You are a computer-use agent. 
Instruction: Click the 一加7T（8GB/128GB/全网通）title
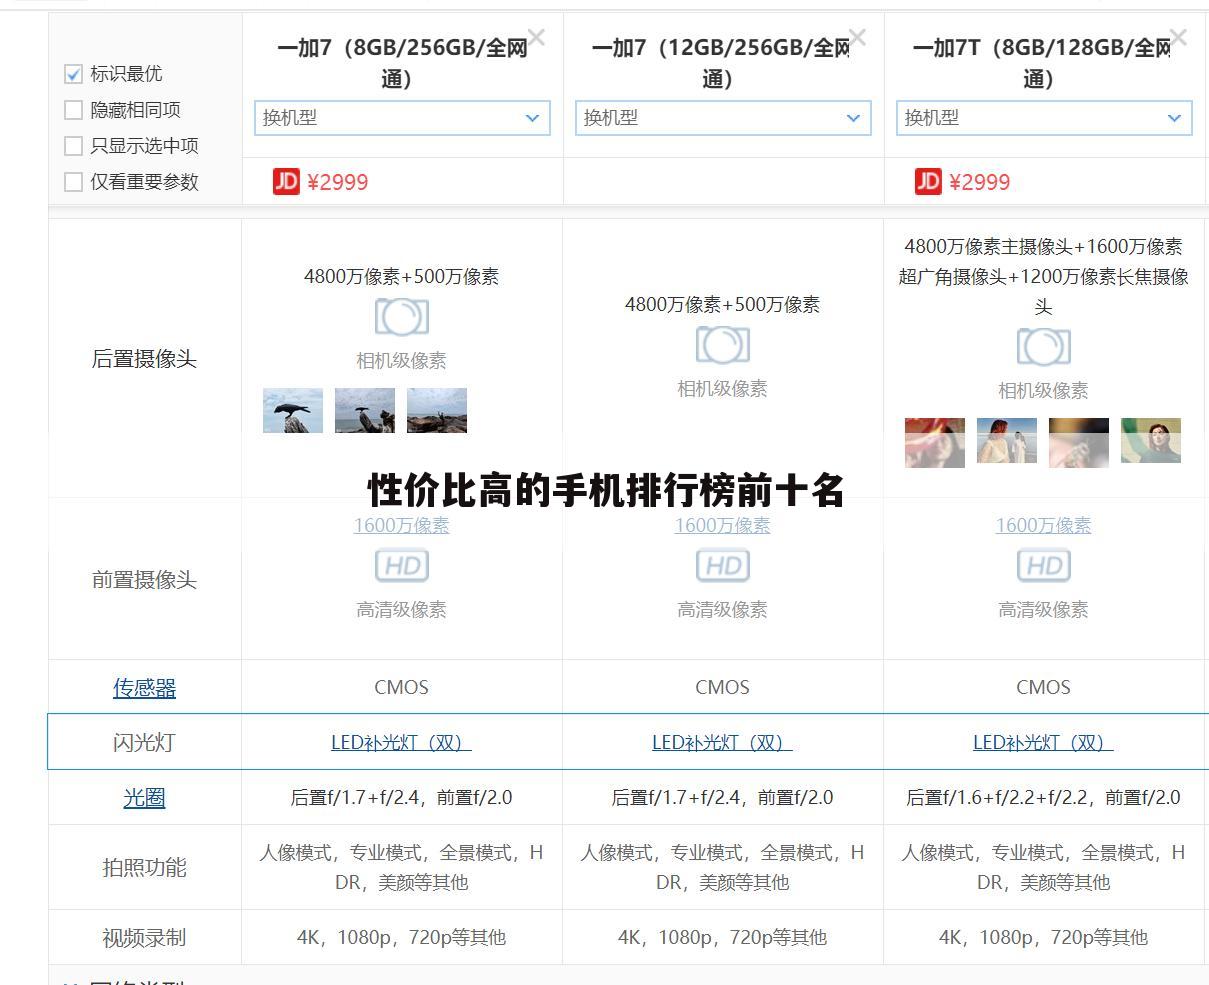coord(1042,63)
